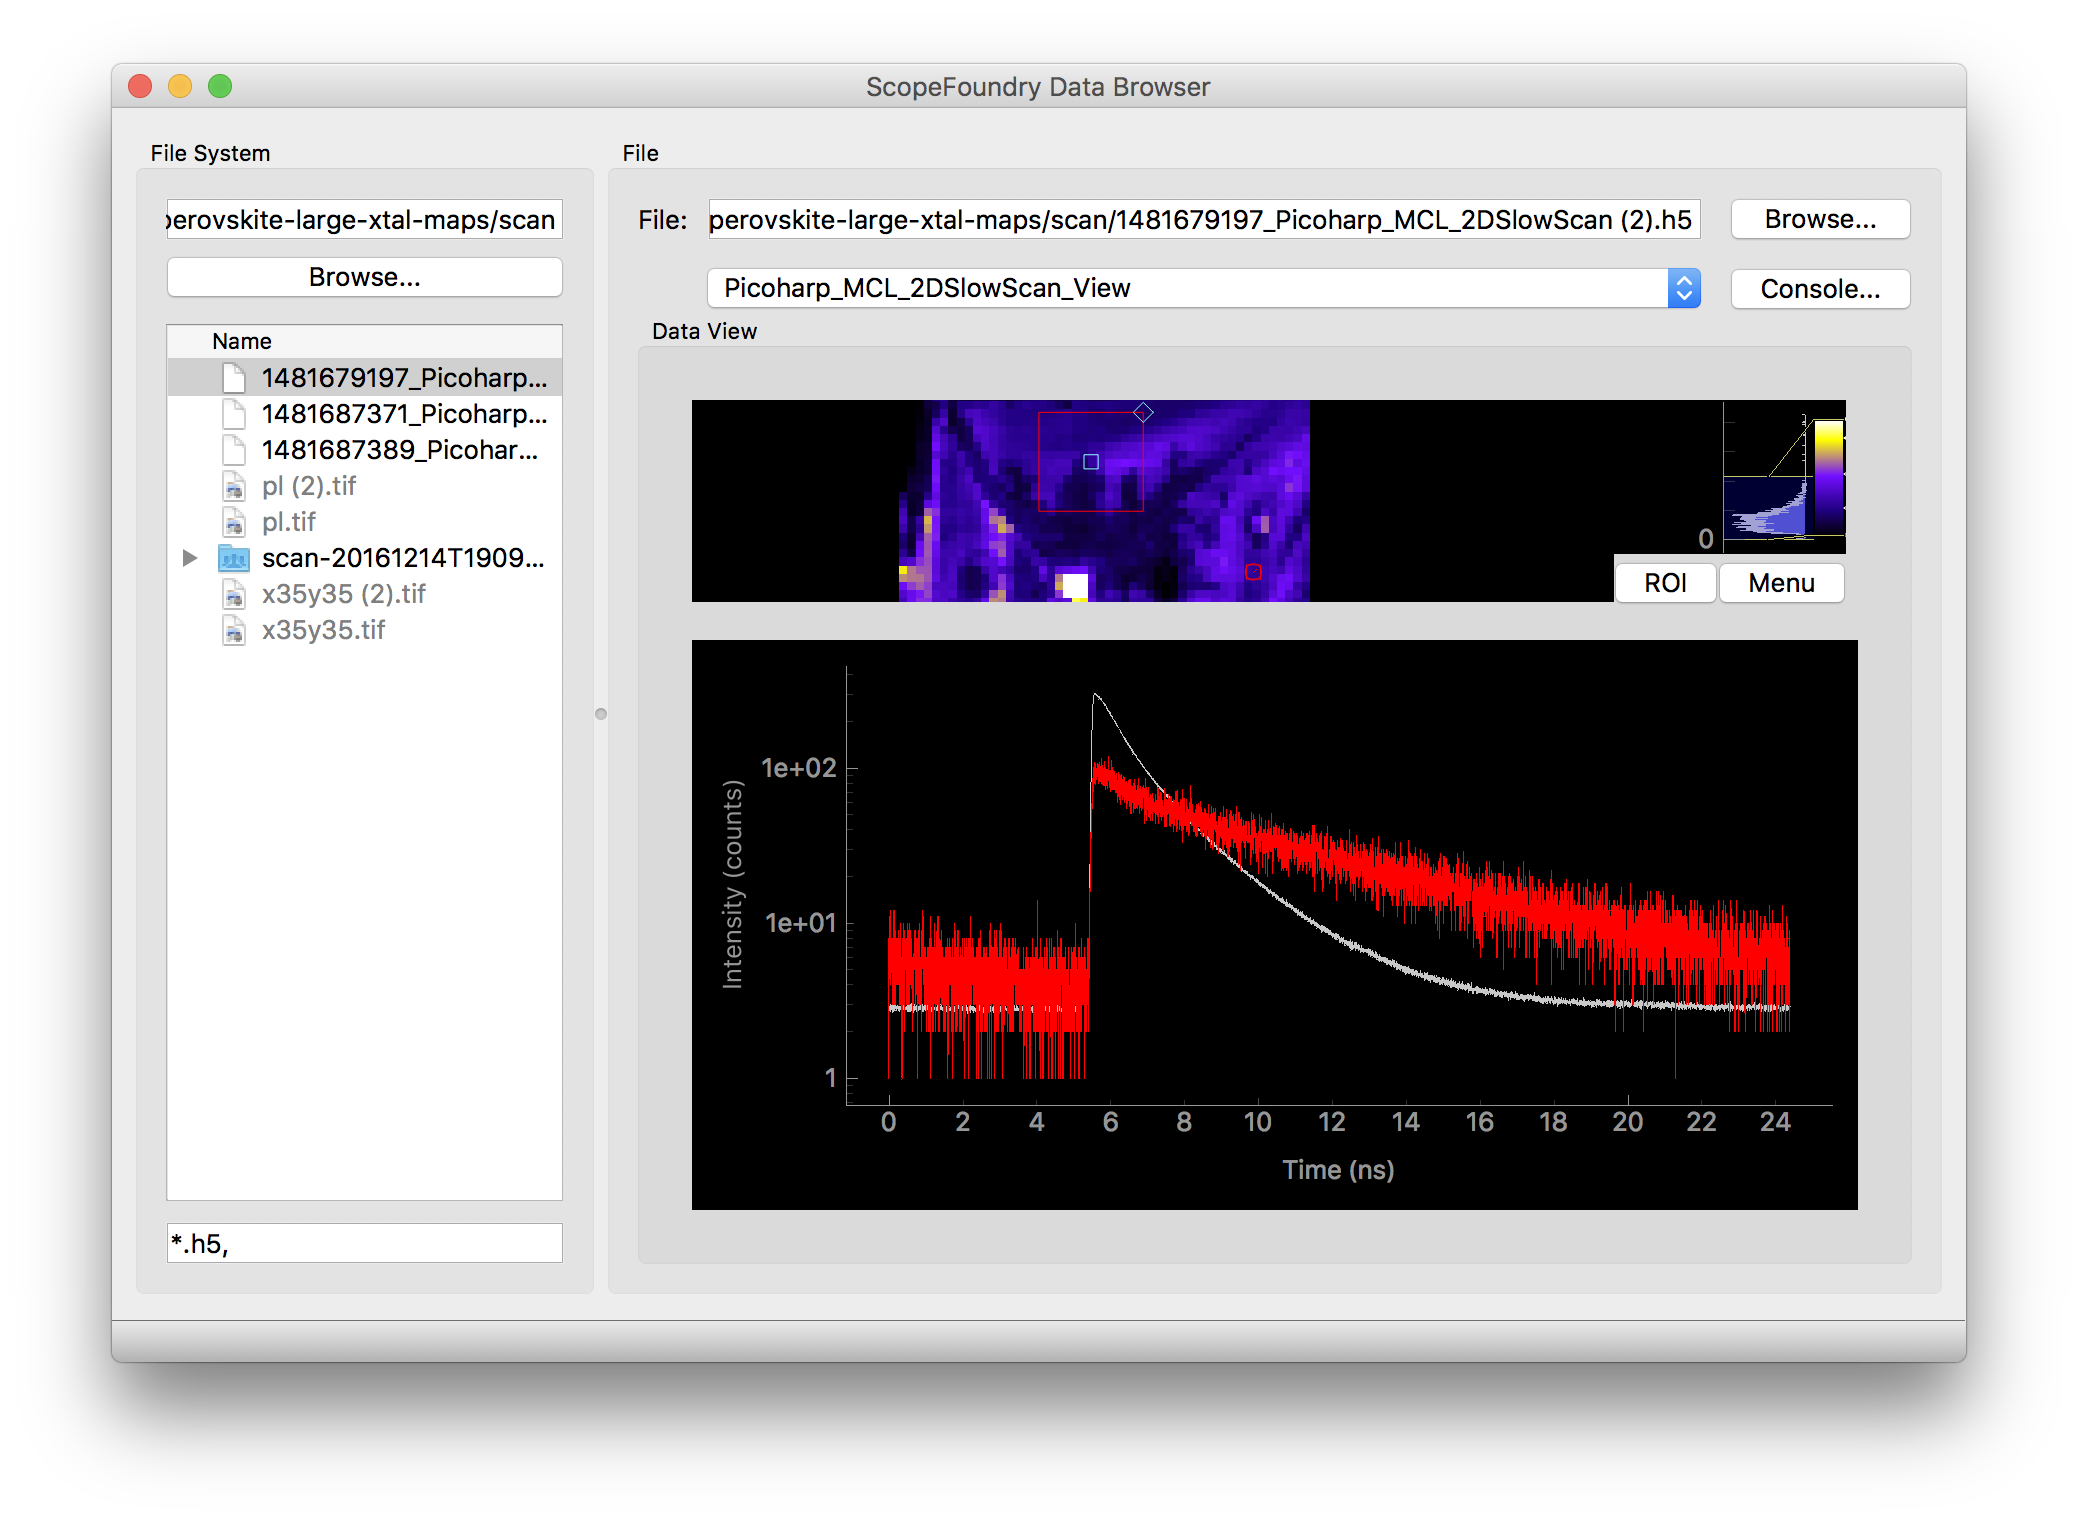2078x1522 pixels.
Task: Select the pl (2).tif file
Action: 364,485
